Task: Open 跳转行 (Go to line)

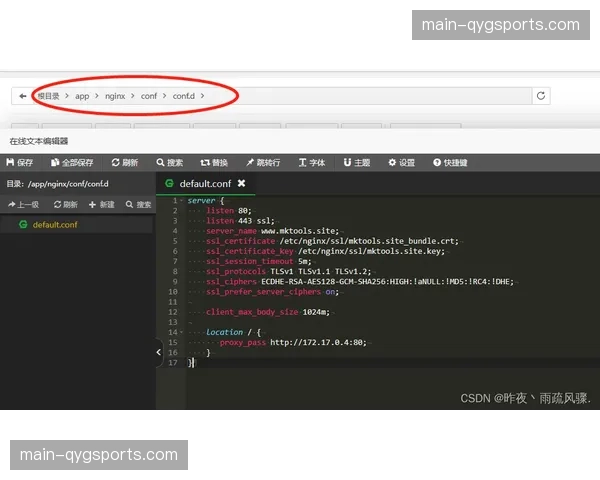Action: (x=263, y=162)
